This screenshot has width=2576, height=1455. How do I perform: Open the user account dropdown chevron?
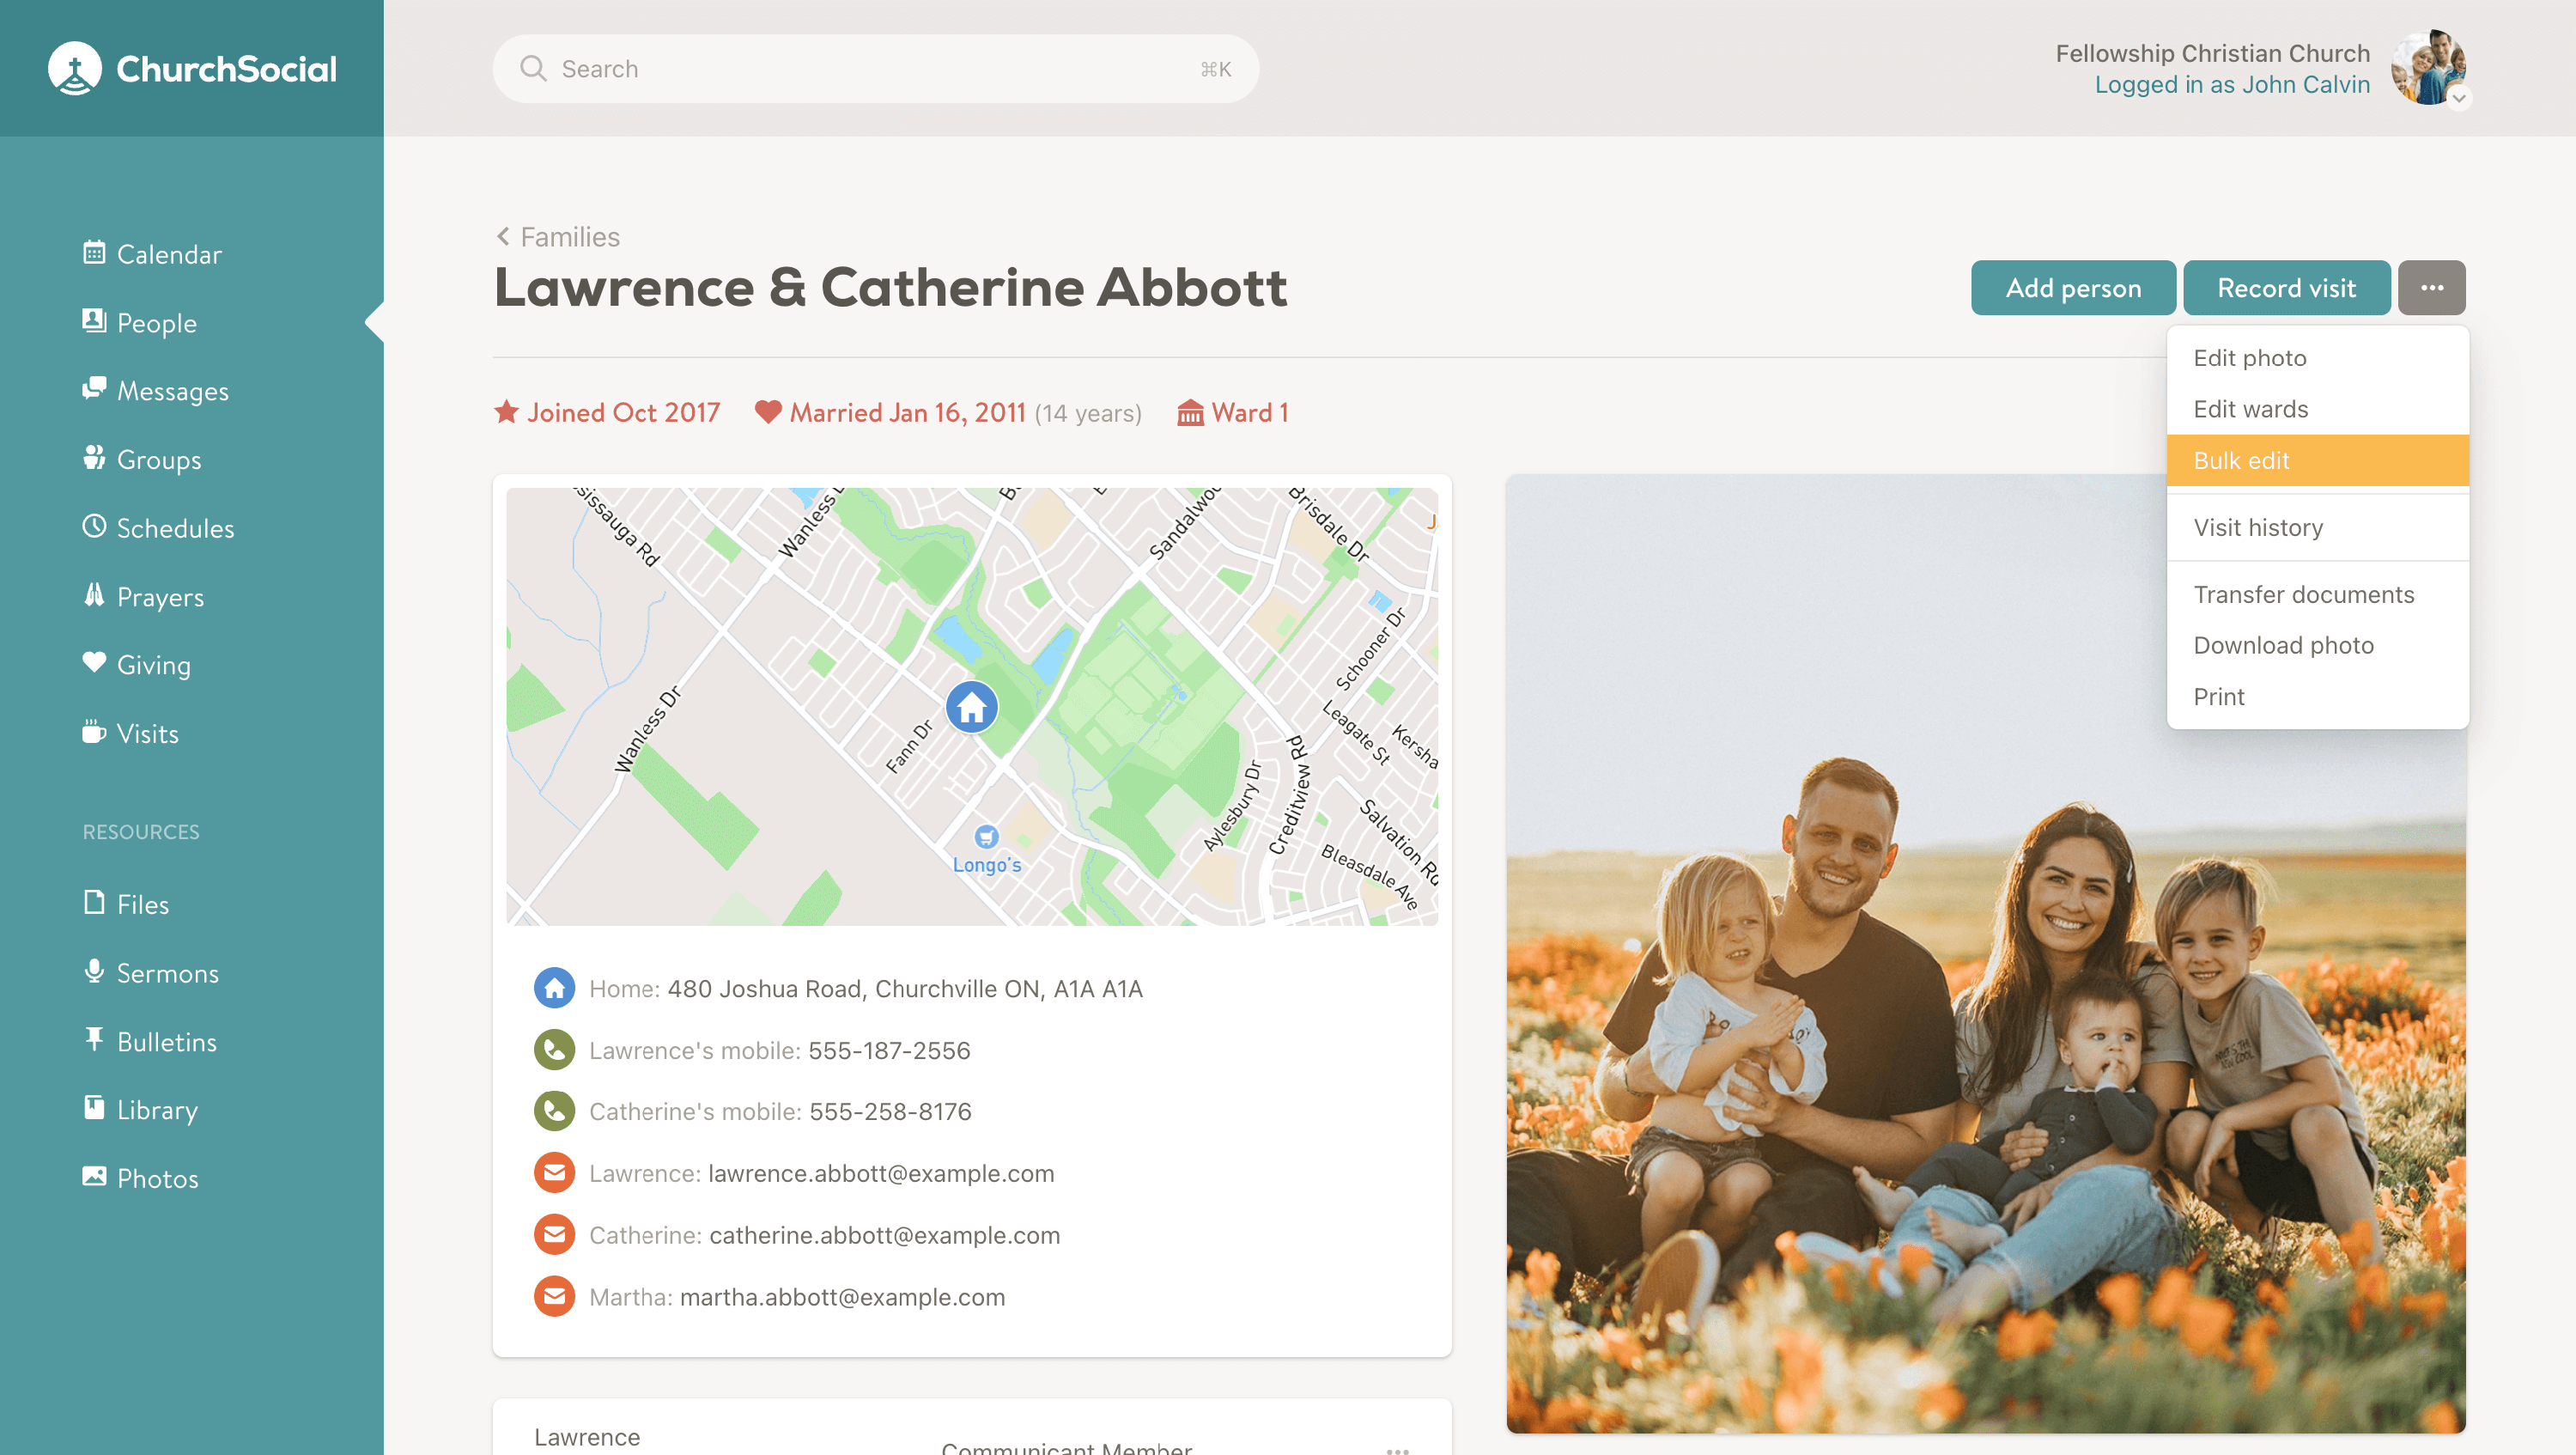(2458, 98)
